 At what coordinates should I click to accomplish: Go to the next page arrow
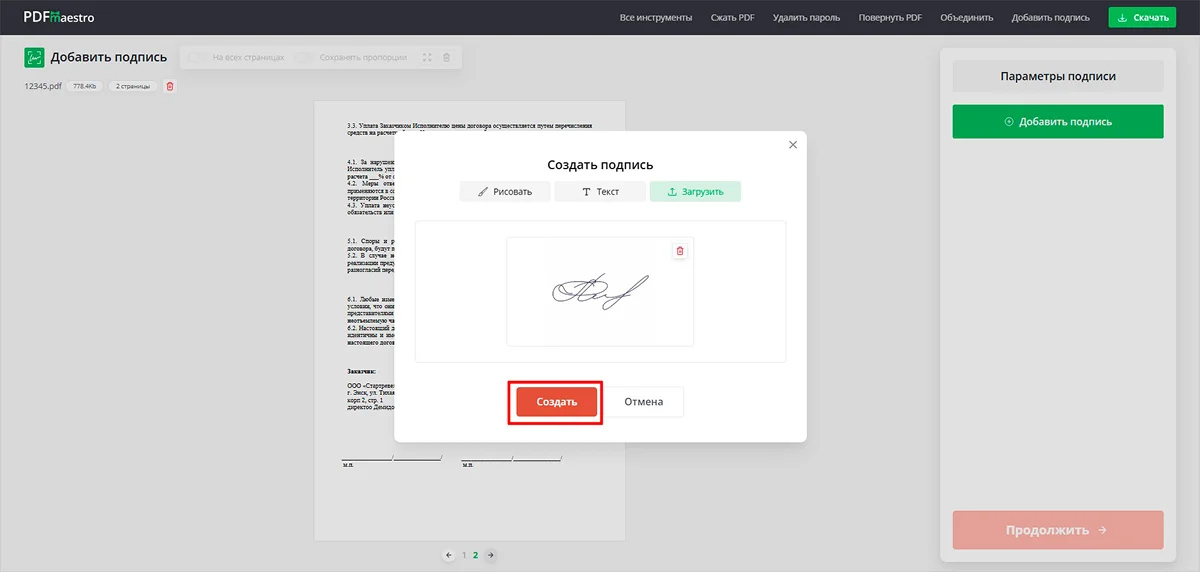pyautogui.click(x=490, y=555)
